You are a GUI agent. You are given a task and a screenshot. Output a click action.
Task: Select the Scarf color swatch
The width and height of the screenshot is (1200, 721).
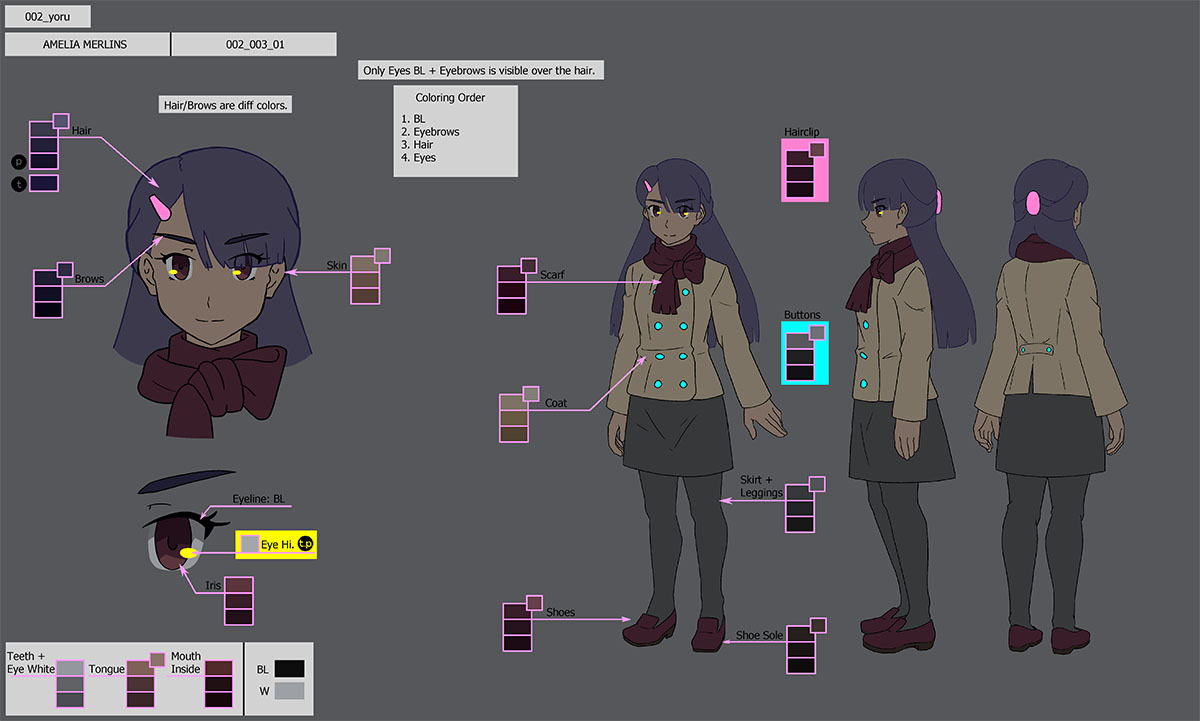coord(511,290)
